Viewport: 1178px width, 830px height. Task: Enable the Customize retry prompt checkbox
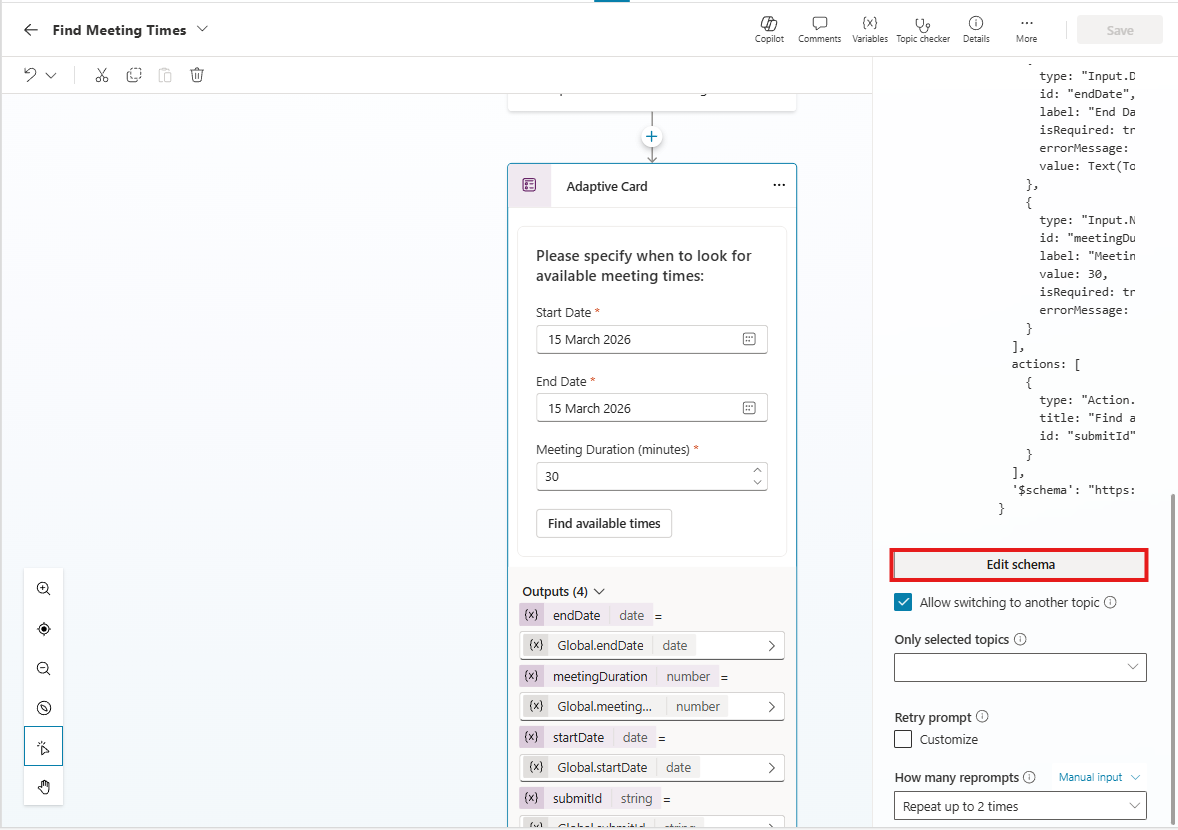coord(903,739)
